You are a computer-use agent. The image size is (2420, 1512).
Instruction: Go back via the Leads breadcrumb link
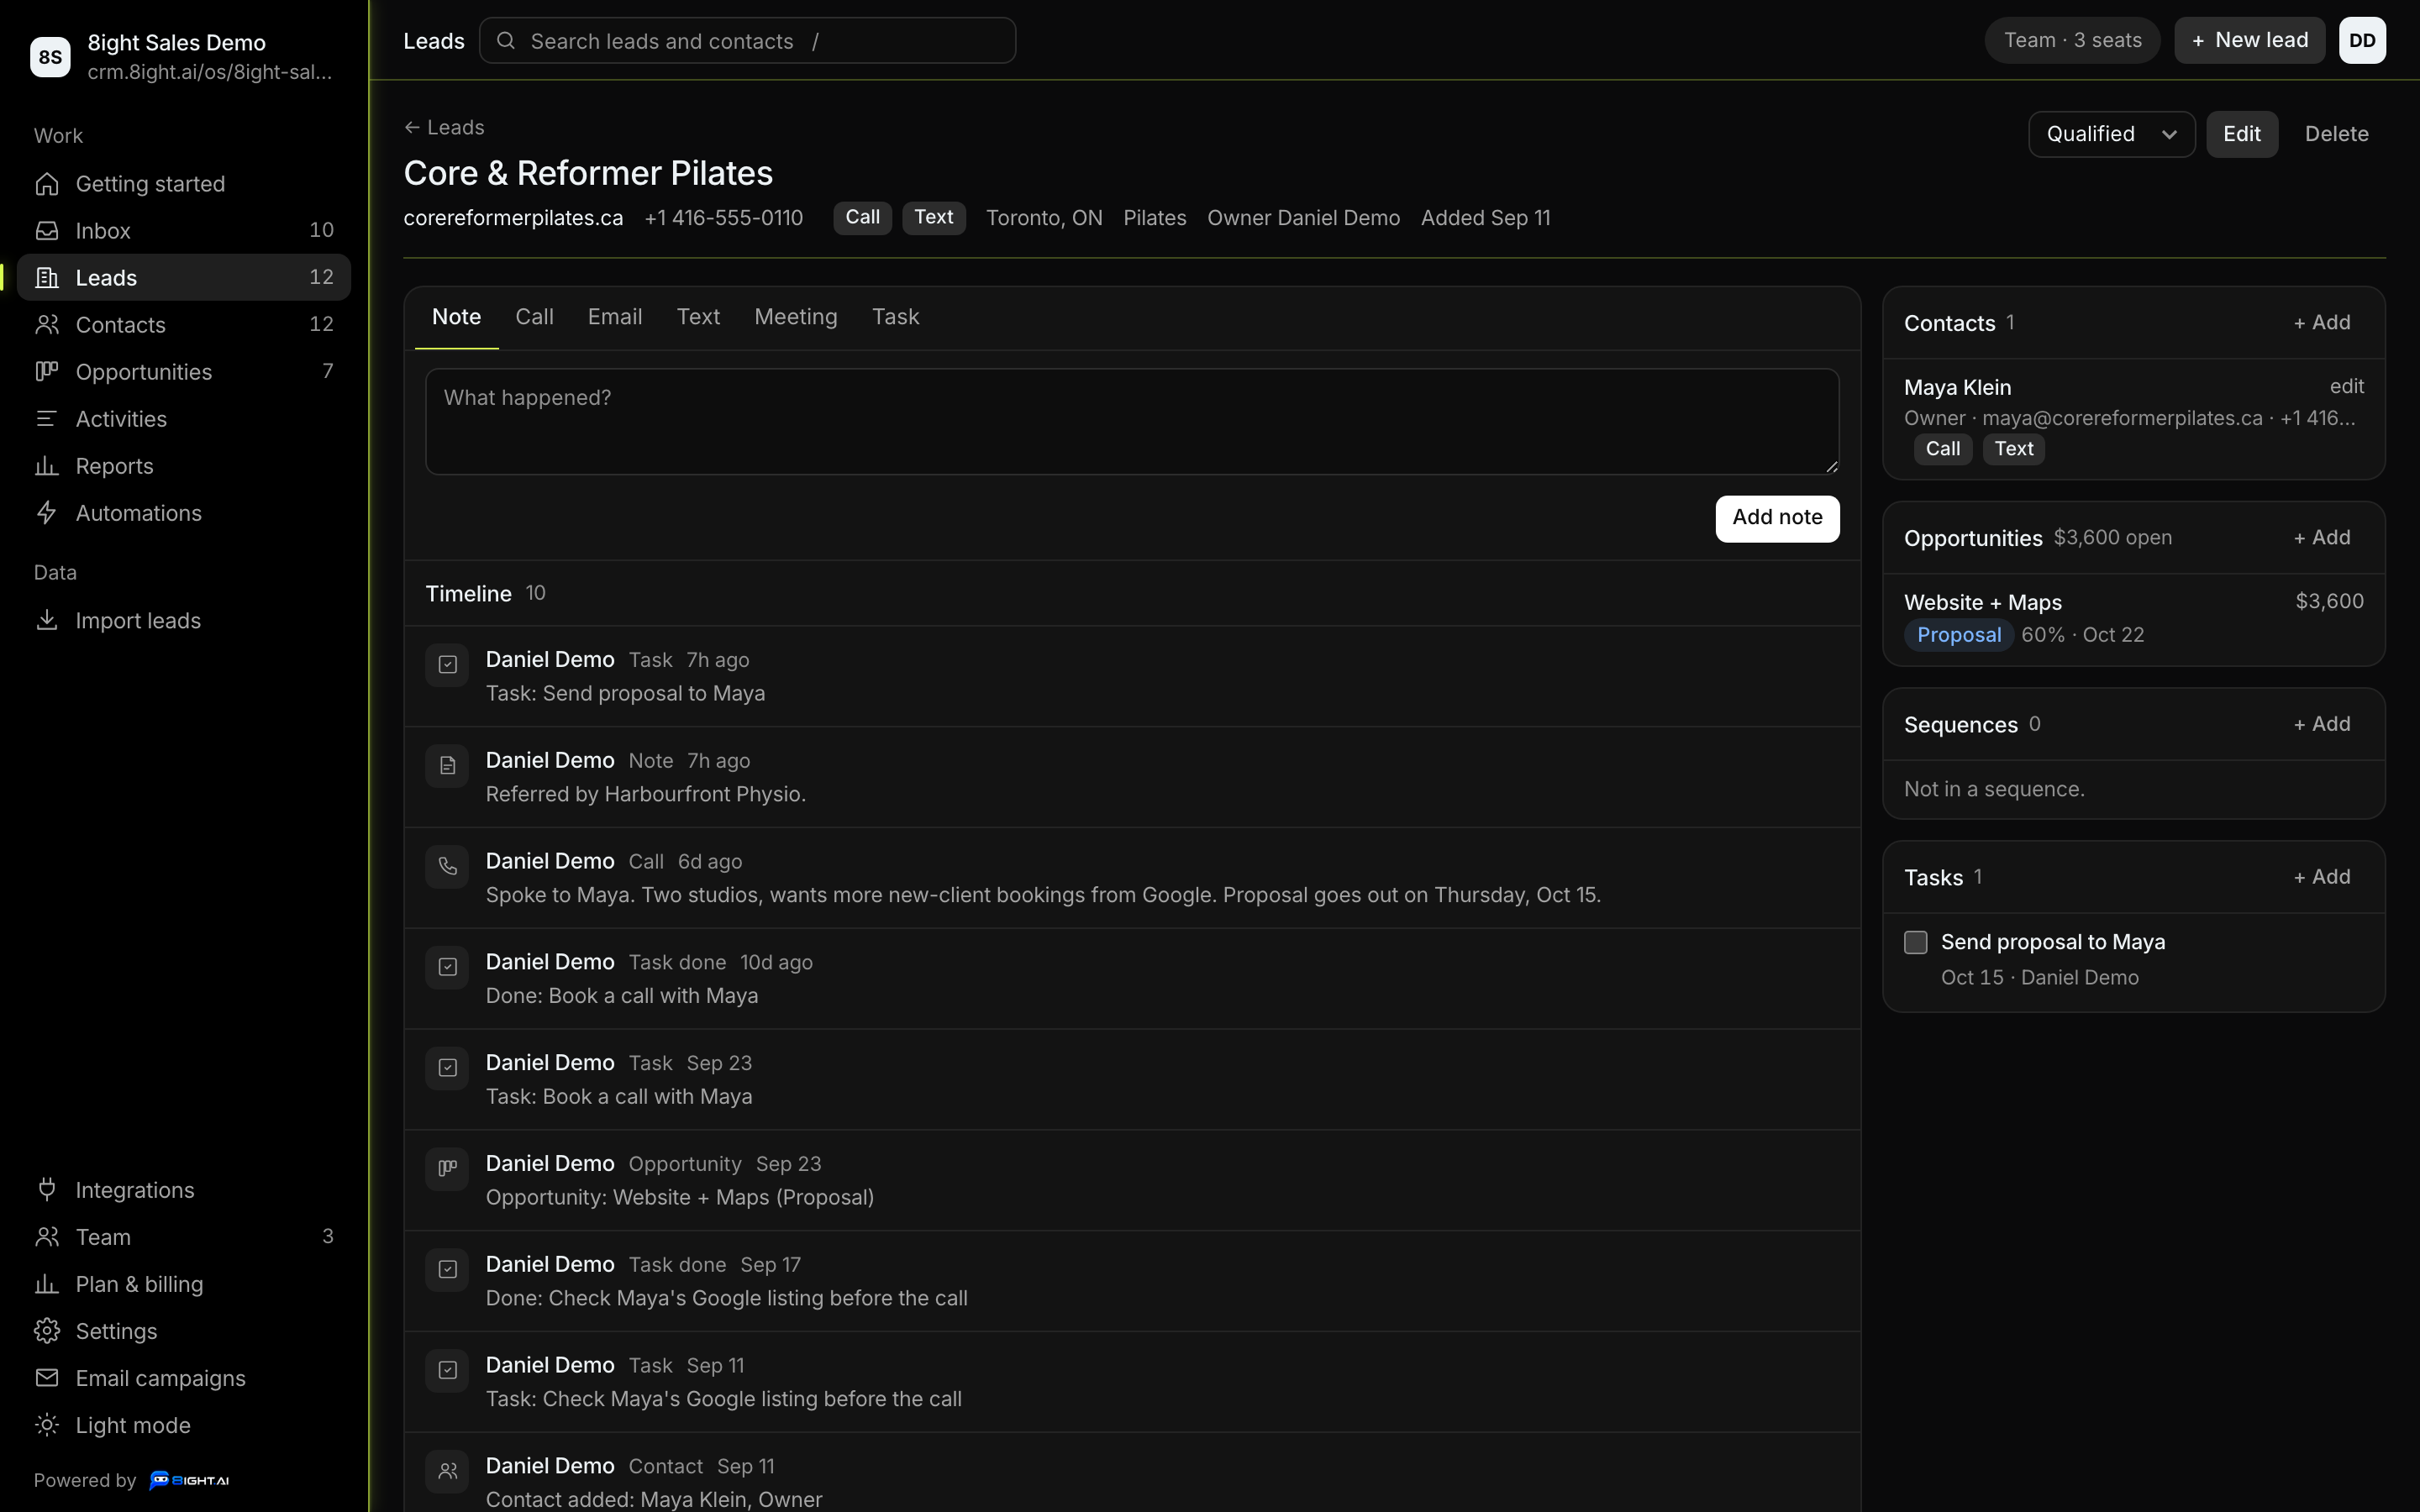click(x=444, y=127)
